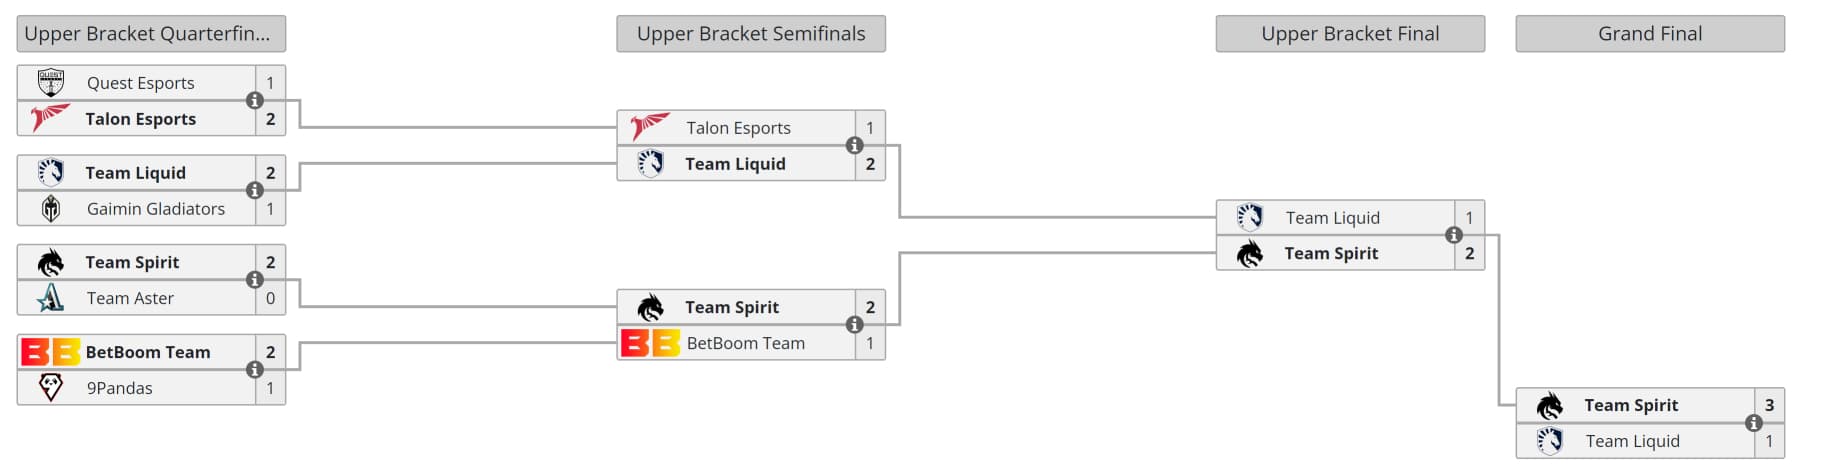Click the Team Aster logo icon
Screen dimensions: 1834x469
click(51, 298)
